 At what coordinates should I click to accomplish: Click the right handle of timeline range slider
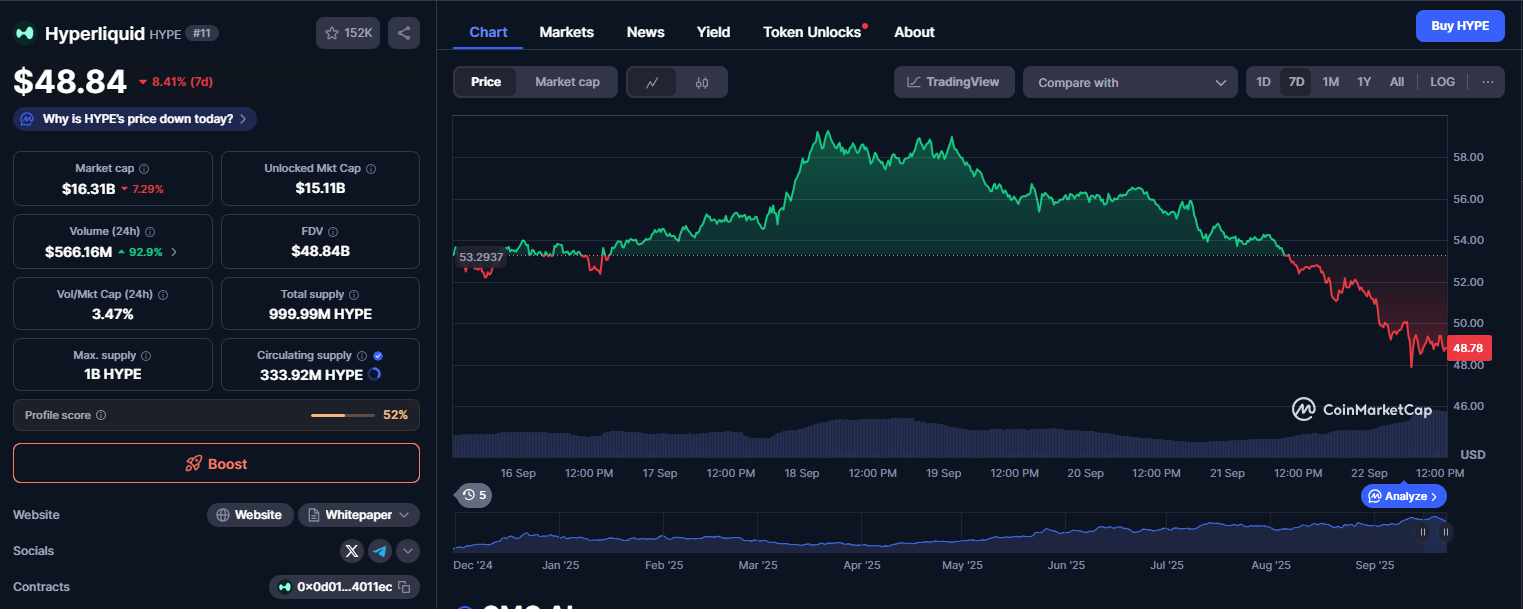click(1443, 533)
